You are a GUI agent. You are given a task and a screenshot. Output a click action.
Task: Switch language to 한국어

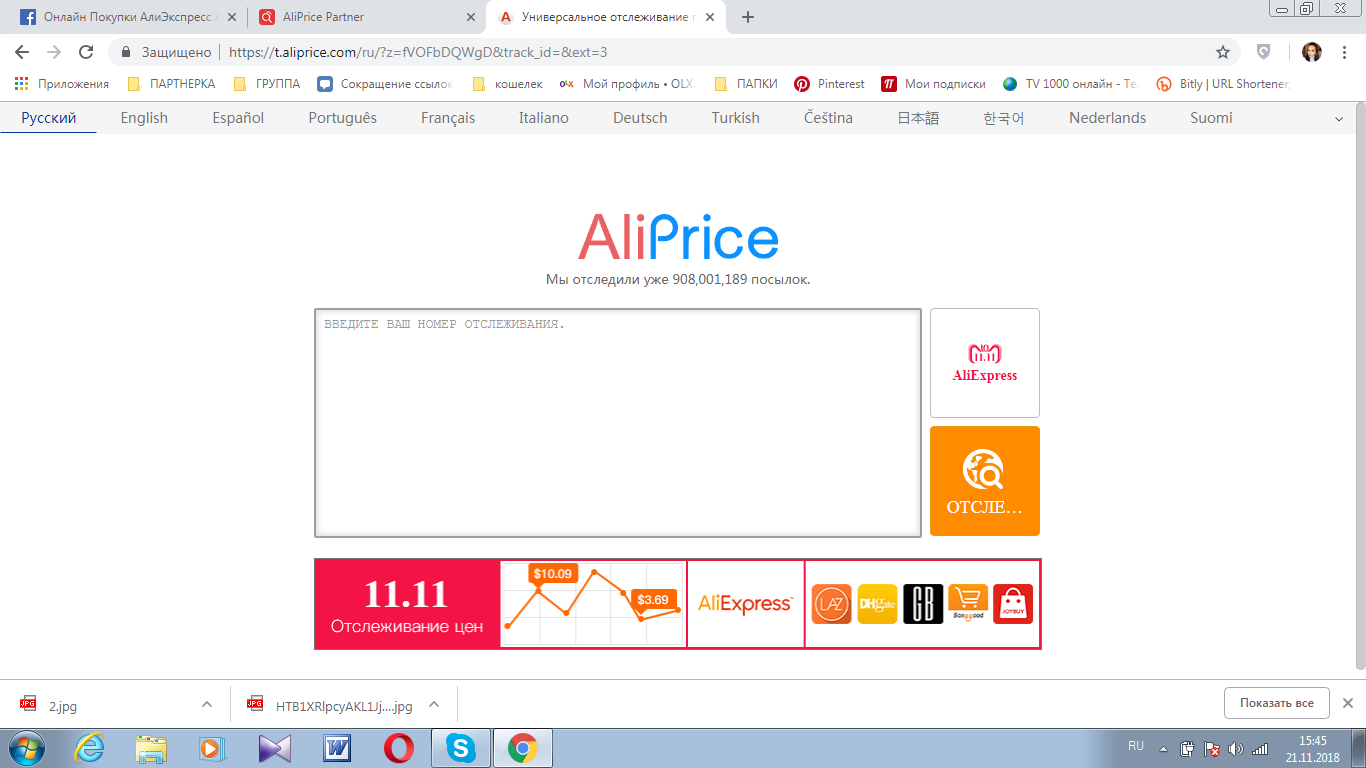coord(1004,118)
